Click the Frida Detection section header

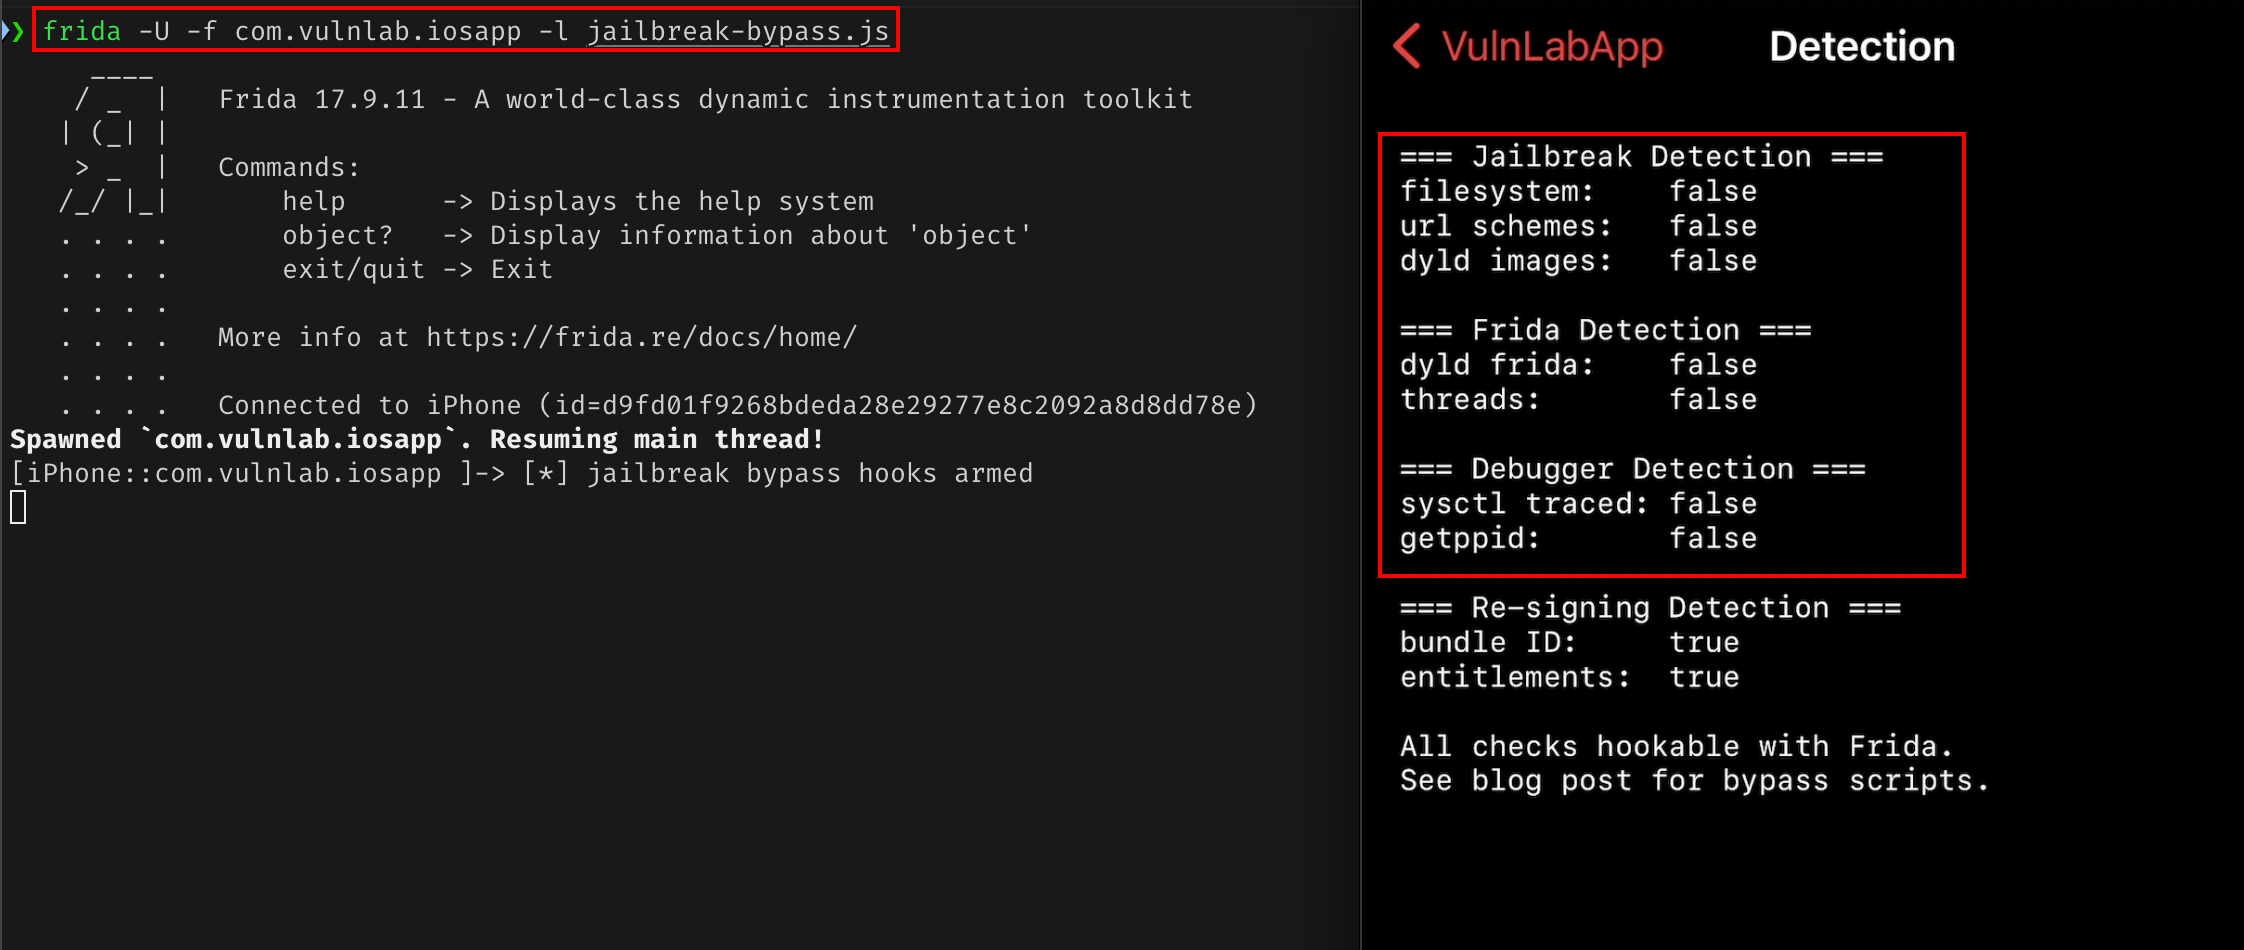[x=1605, y=330]
